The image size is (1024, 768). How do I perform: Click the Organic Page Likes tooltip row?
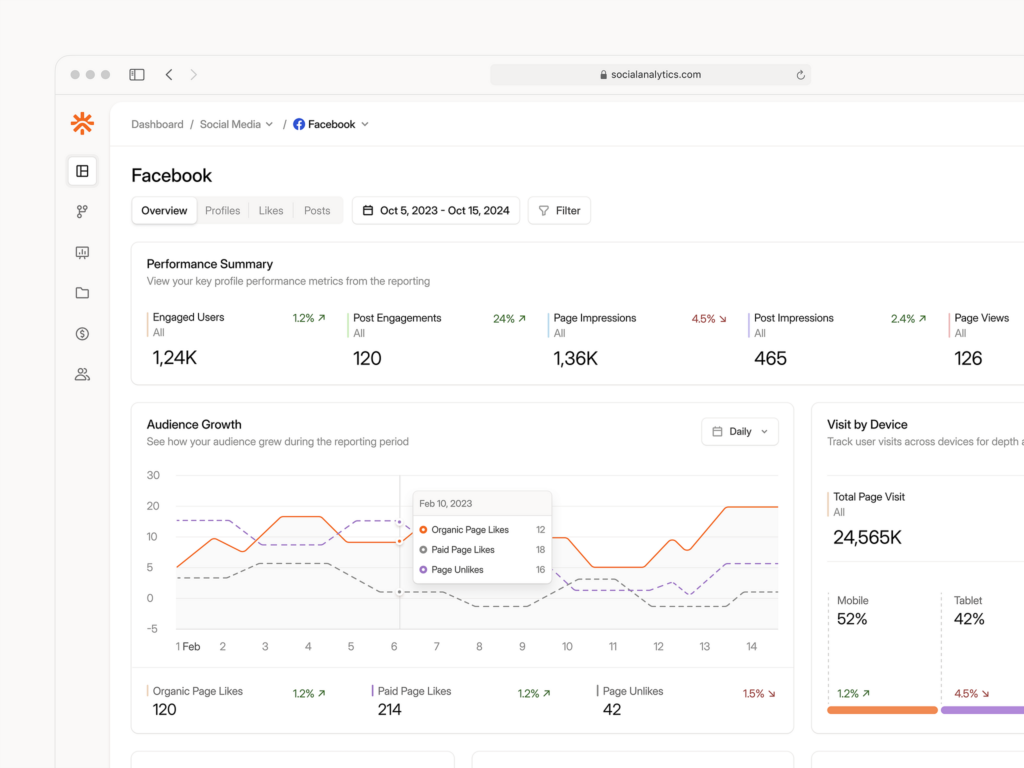(483, 530)
